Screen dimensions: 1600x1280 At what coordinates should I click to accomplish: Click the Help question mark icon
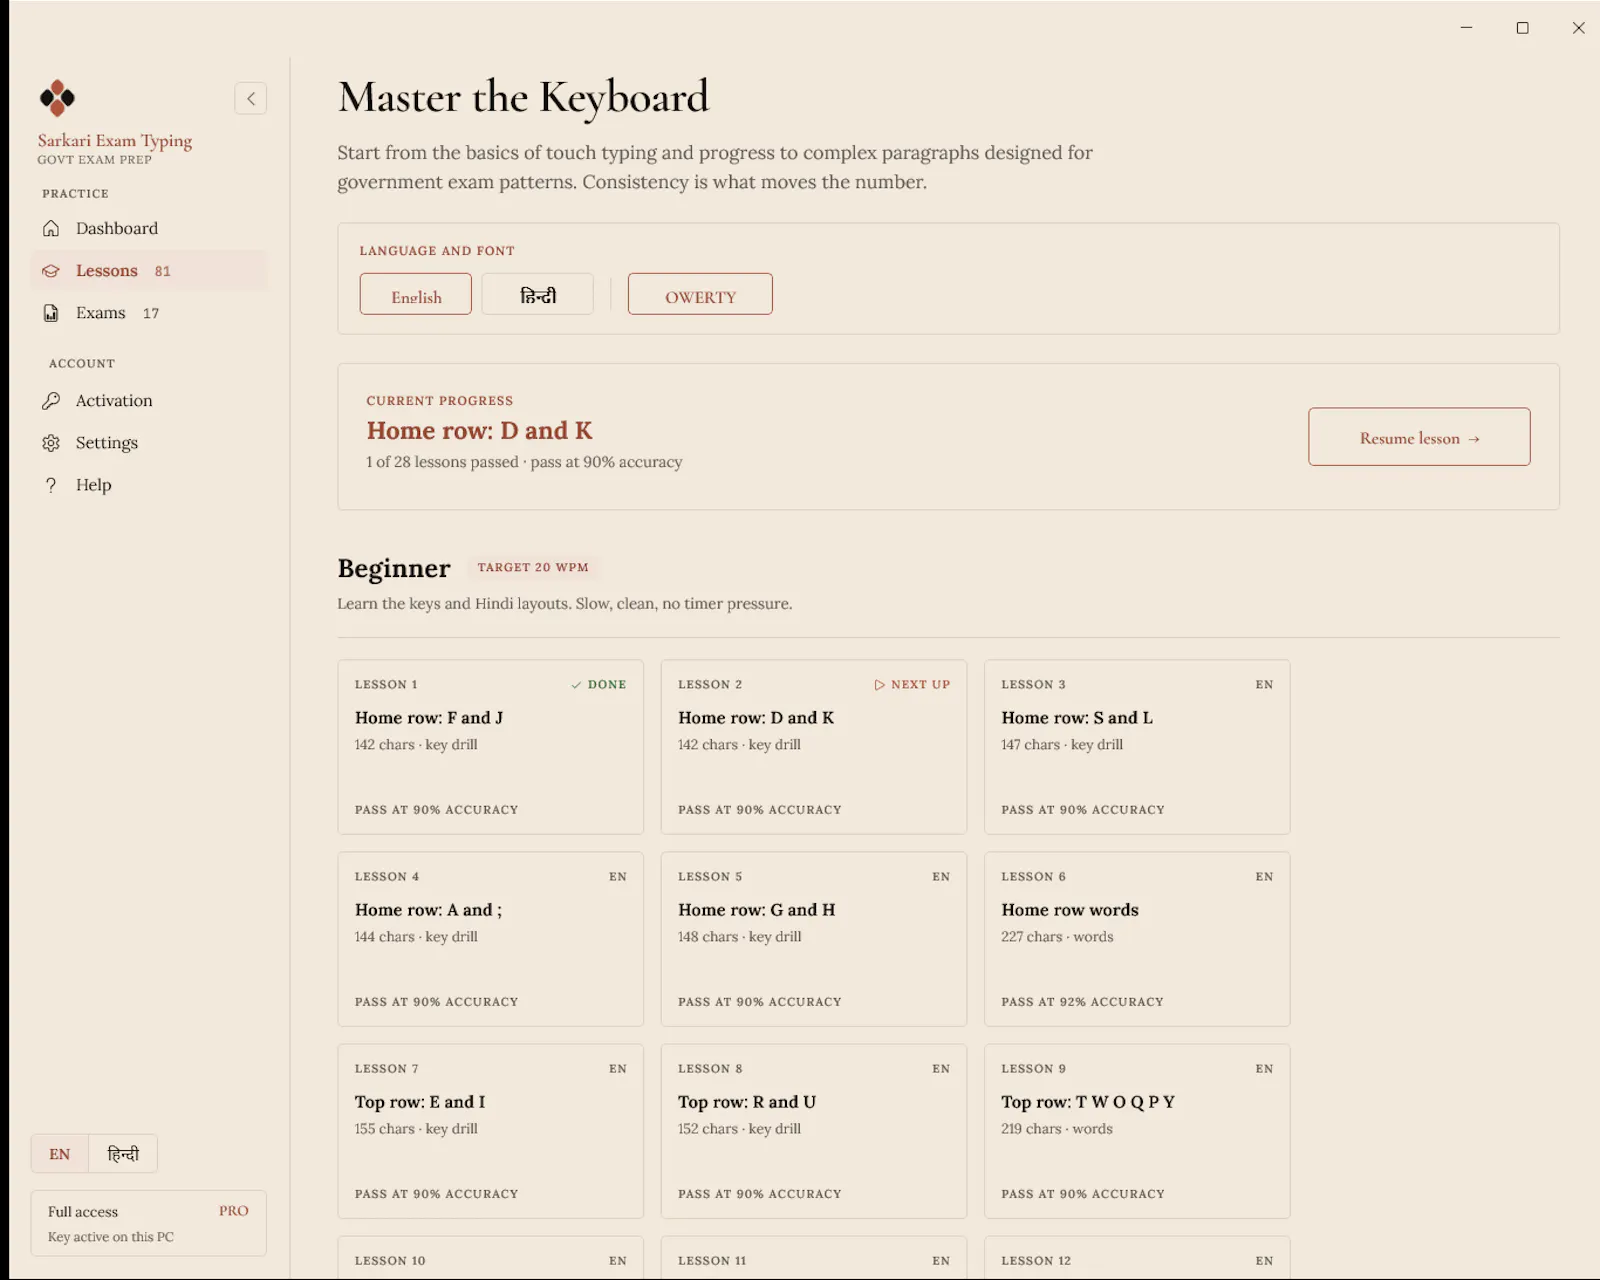point(51,485)
